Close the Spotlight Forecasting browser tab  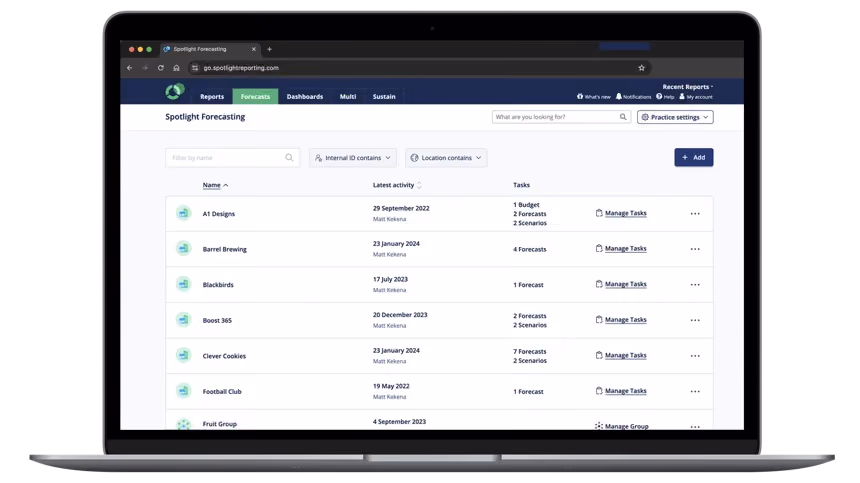click(x=253, y=49)
